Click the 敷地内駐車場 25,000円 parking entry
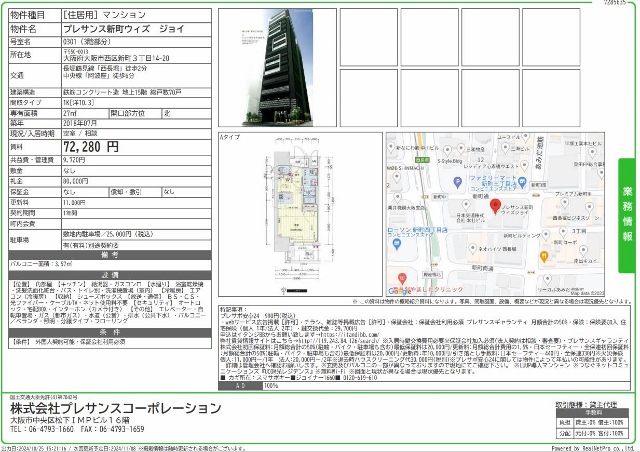The image size is (640, 452). tap(108, 234)
